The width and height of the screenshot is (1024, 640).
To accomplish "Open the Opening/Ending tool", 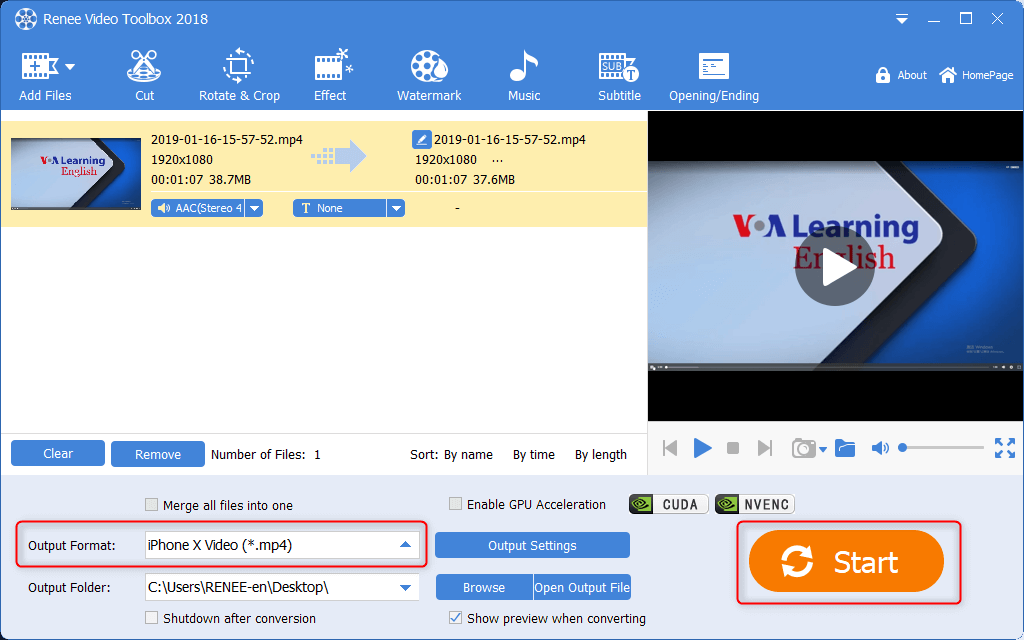I will pos(713,76).
